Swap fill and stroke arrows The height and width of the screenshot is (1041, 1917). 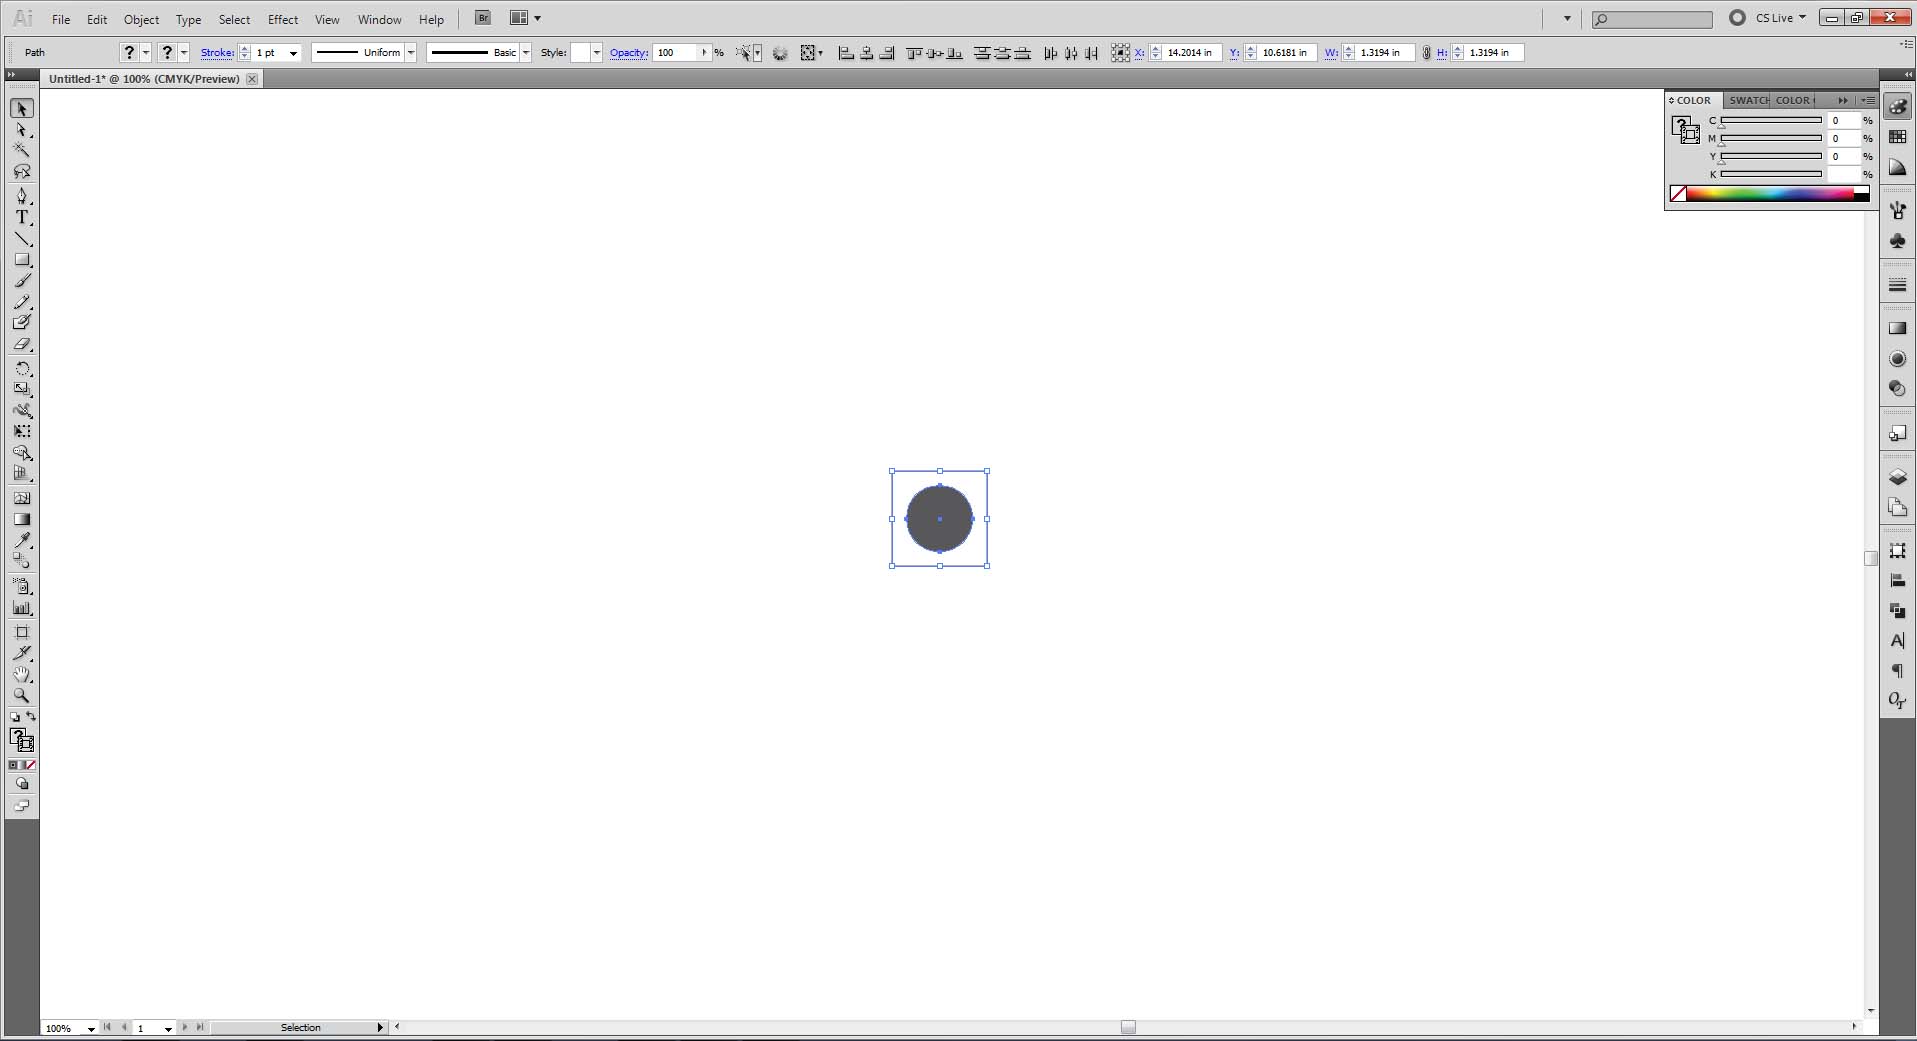point(31,717)
